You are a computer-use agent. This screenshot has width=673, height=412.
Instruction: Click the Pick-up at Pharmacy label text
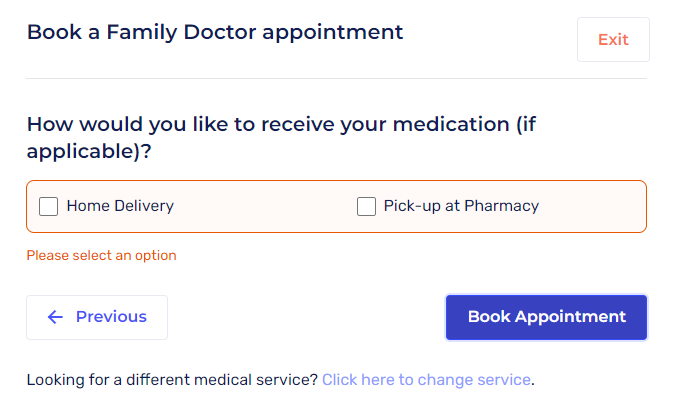pos(461,206)
